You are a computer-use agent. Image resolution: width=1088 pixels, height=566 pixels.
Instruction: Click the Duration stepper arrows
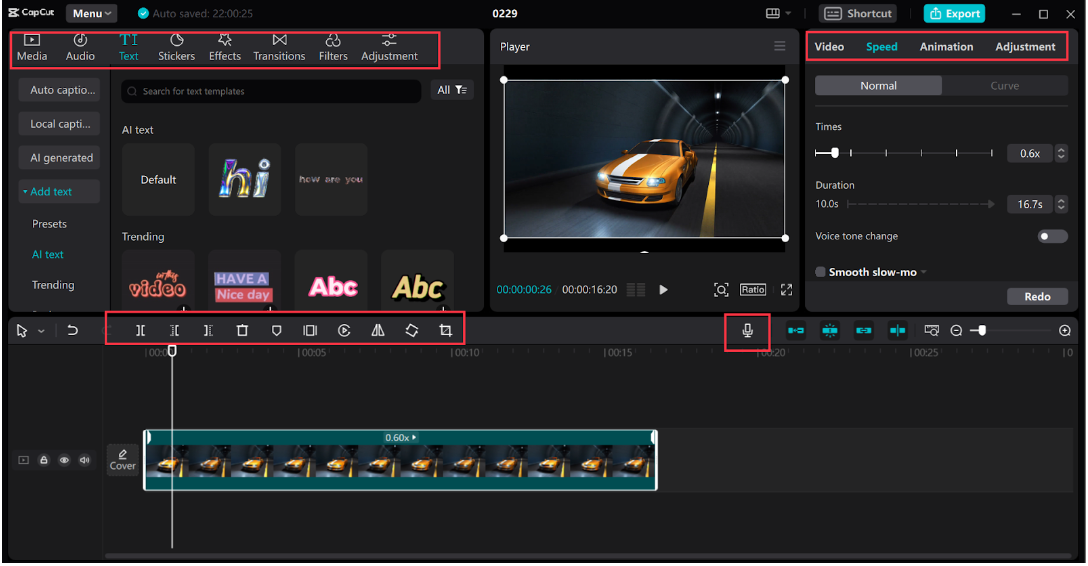coord(1061,204)
